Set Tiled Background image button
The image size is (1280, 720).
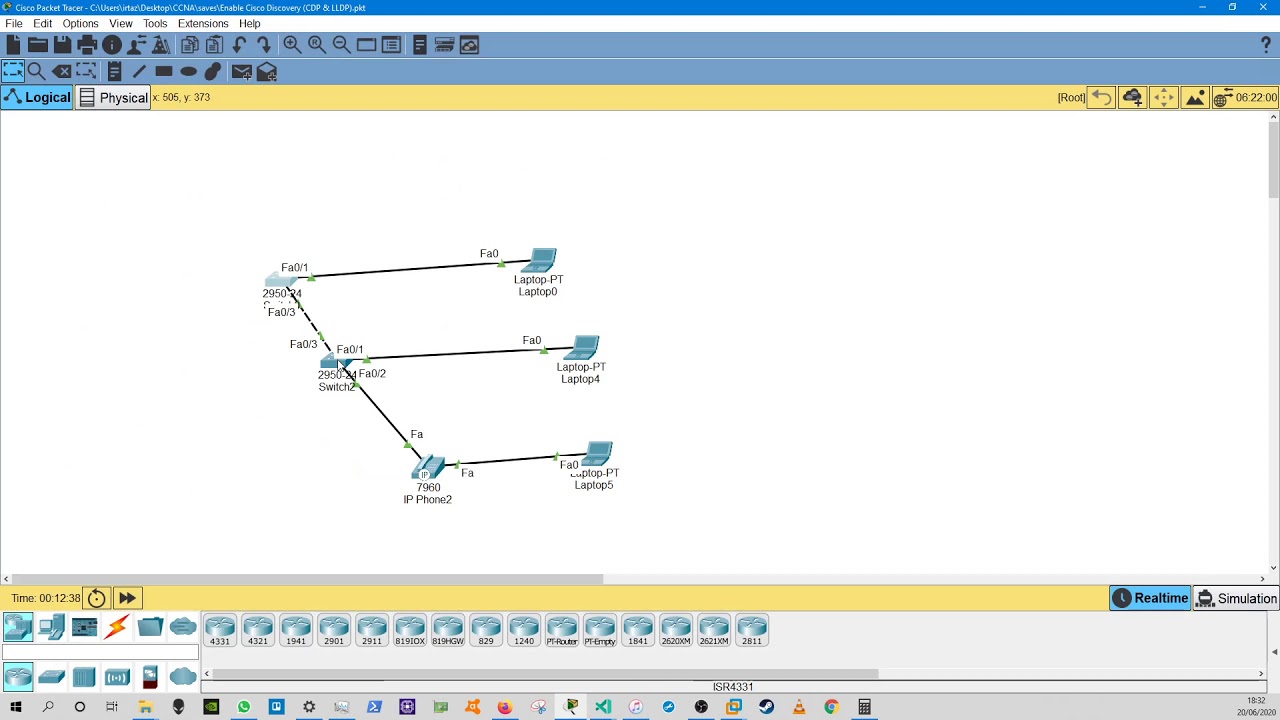[1195, 97]
